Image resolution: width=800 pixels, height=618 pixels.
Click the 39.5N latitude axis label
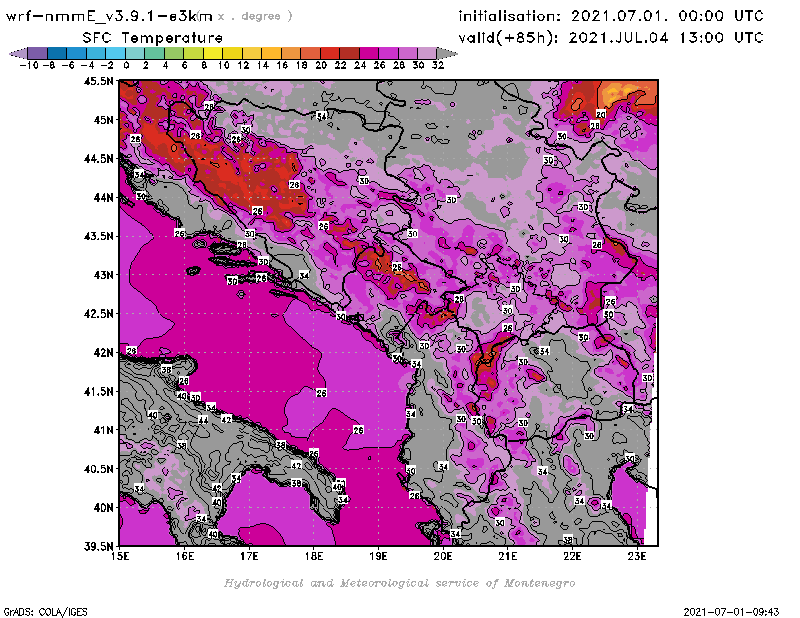tap(98, 547)
